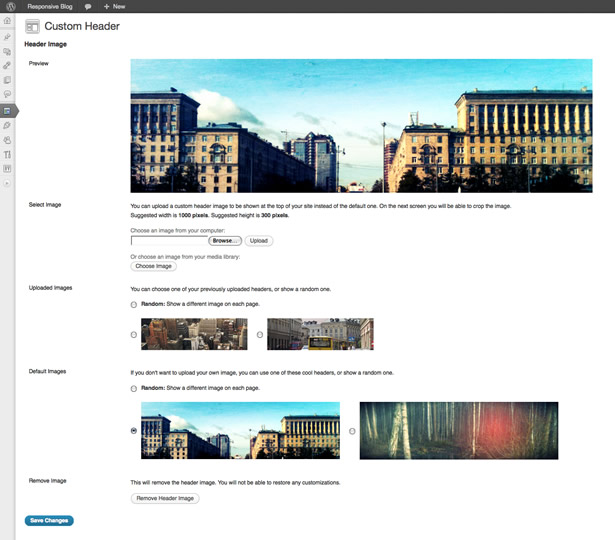The width and height of the screenshot is (615, 540).
Task: Click the Browse... file button
Action: (x=225, y=241)
